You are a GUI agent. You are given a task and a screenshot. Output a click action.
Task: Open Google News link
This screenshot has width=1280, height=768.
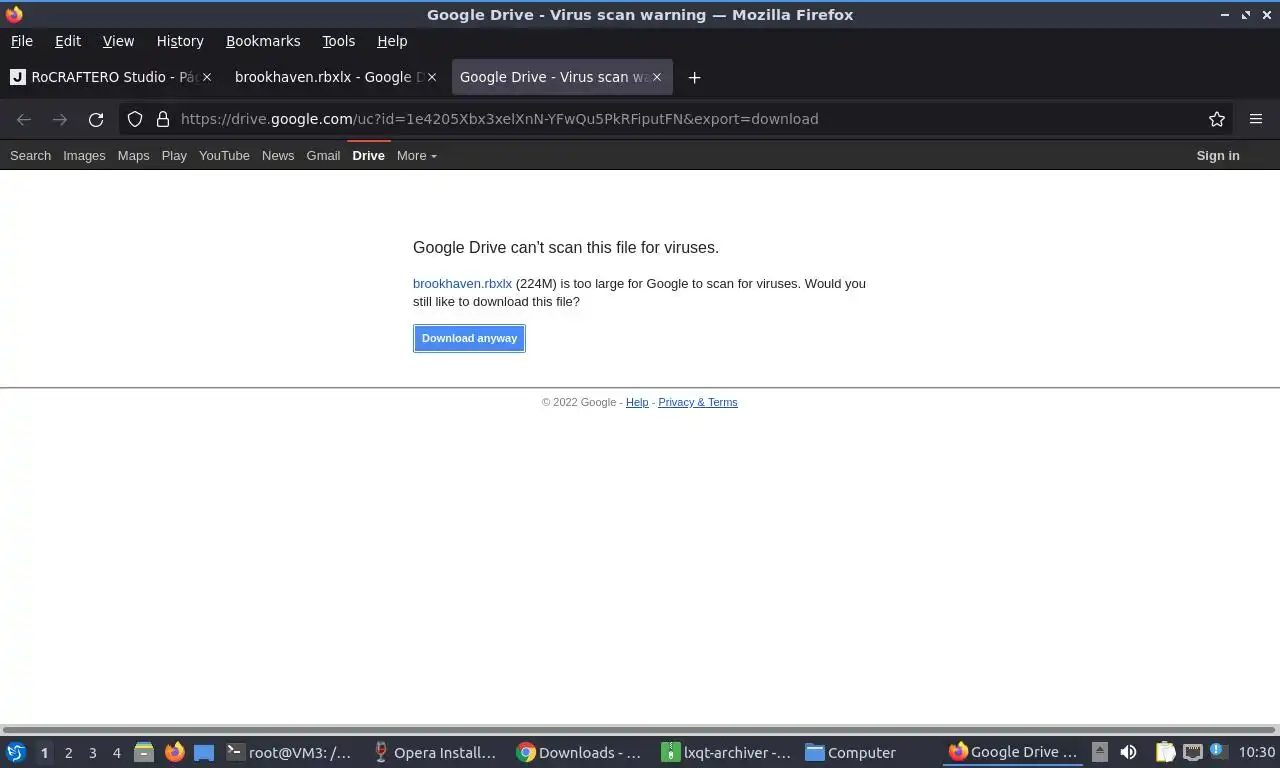point(278,155)
